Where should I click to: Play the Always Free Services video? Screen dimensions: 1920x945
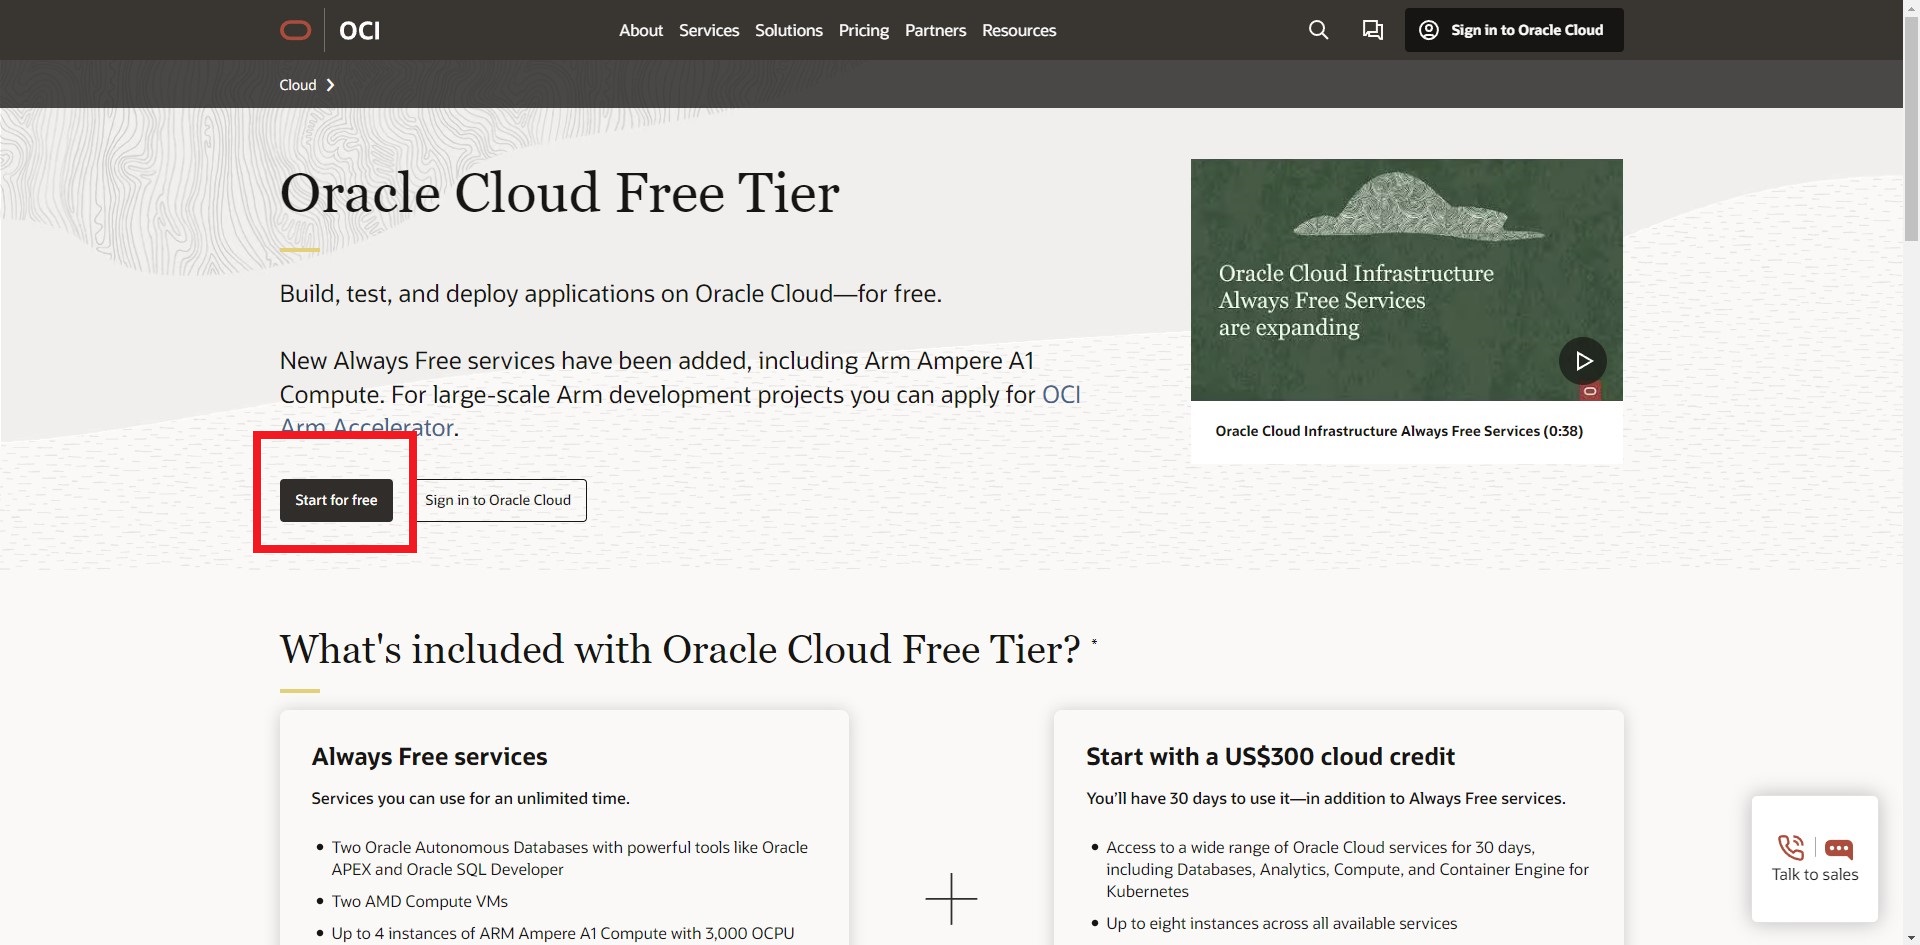click(x=1582, y=361)
